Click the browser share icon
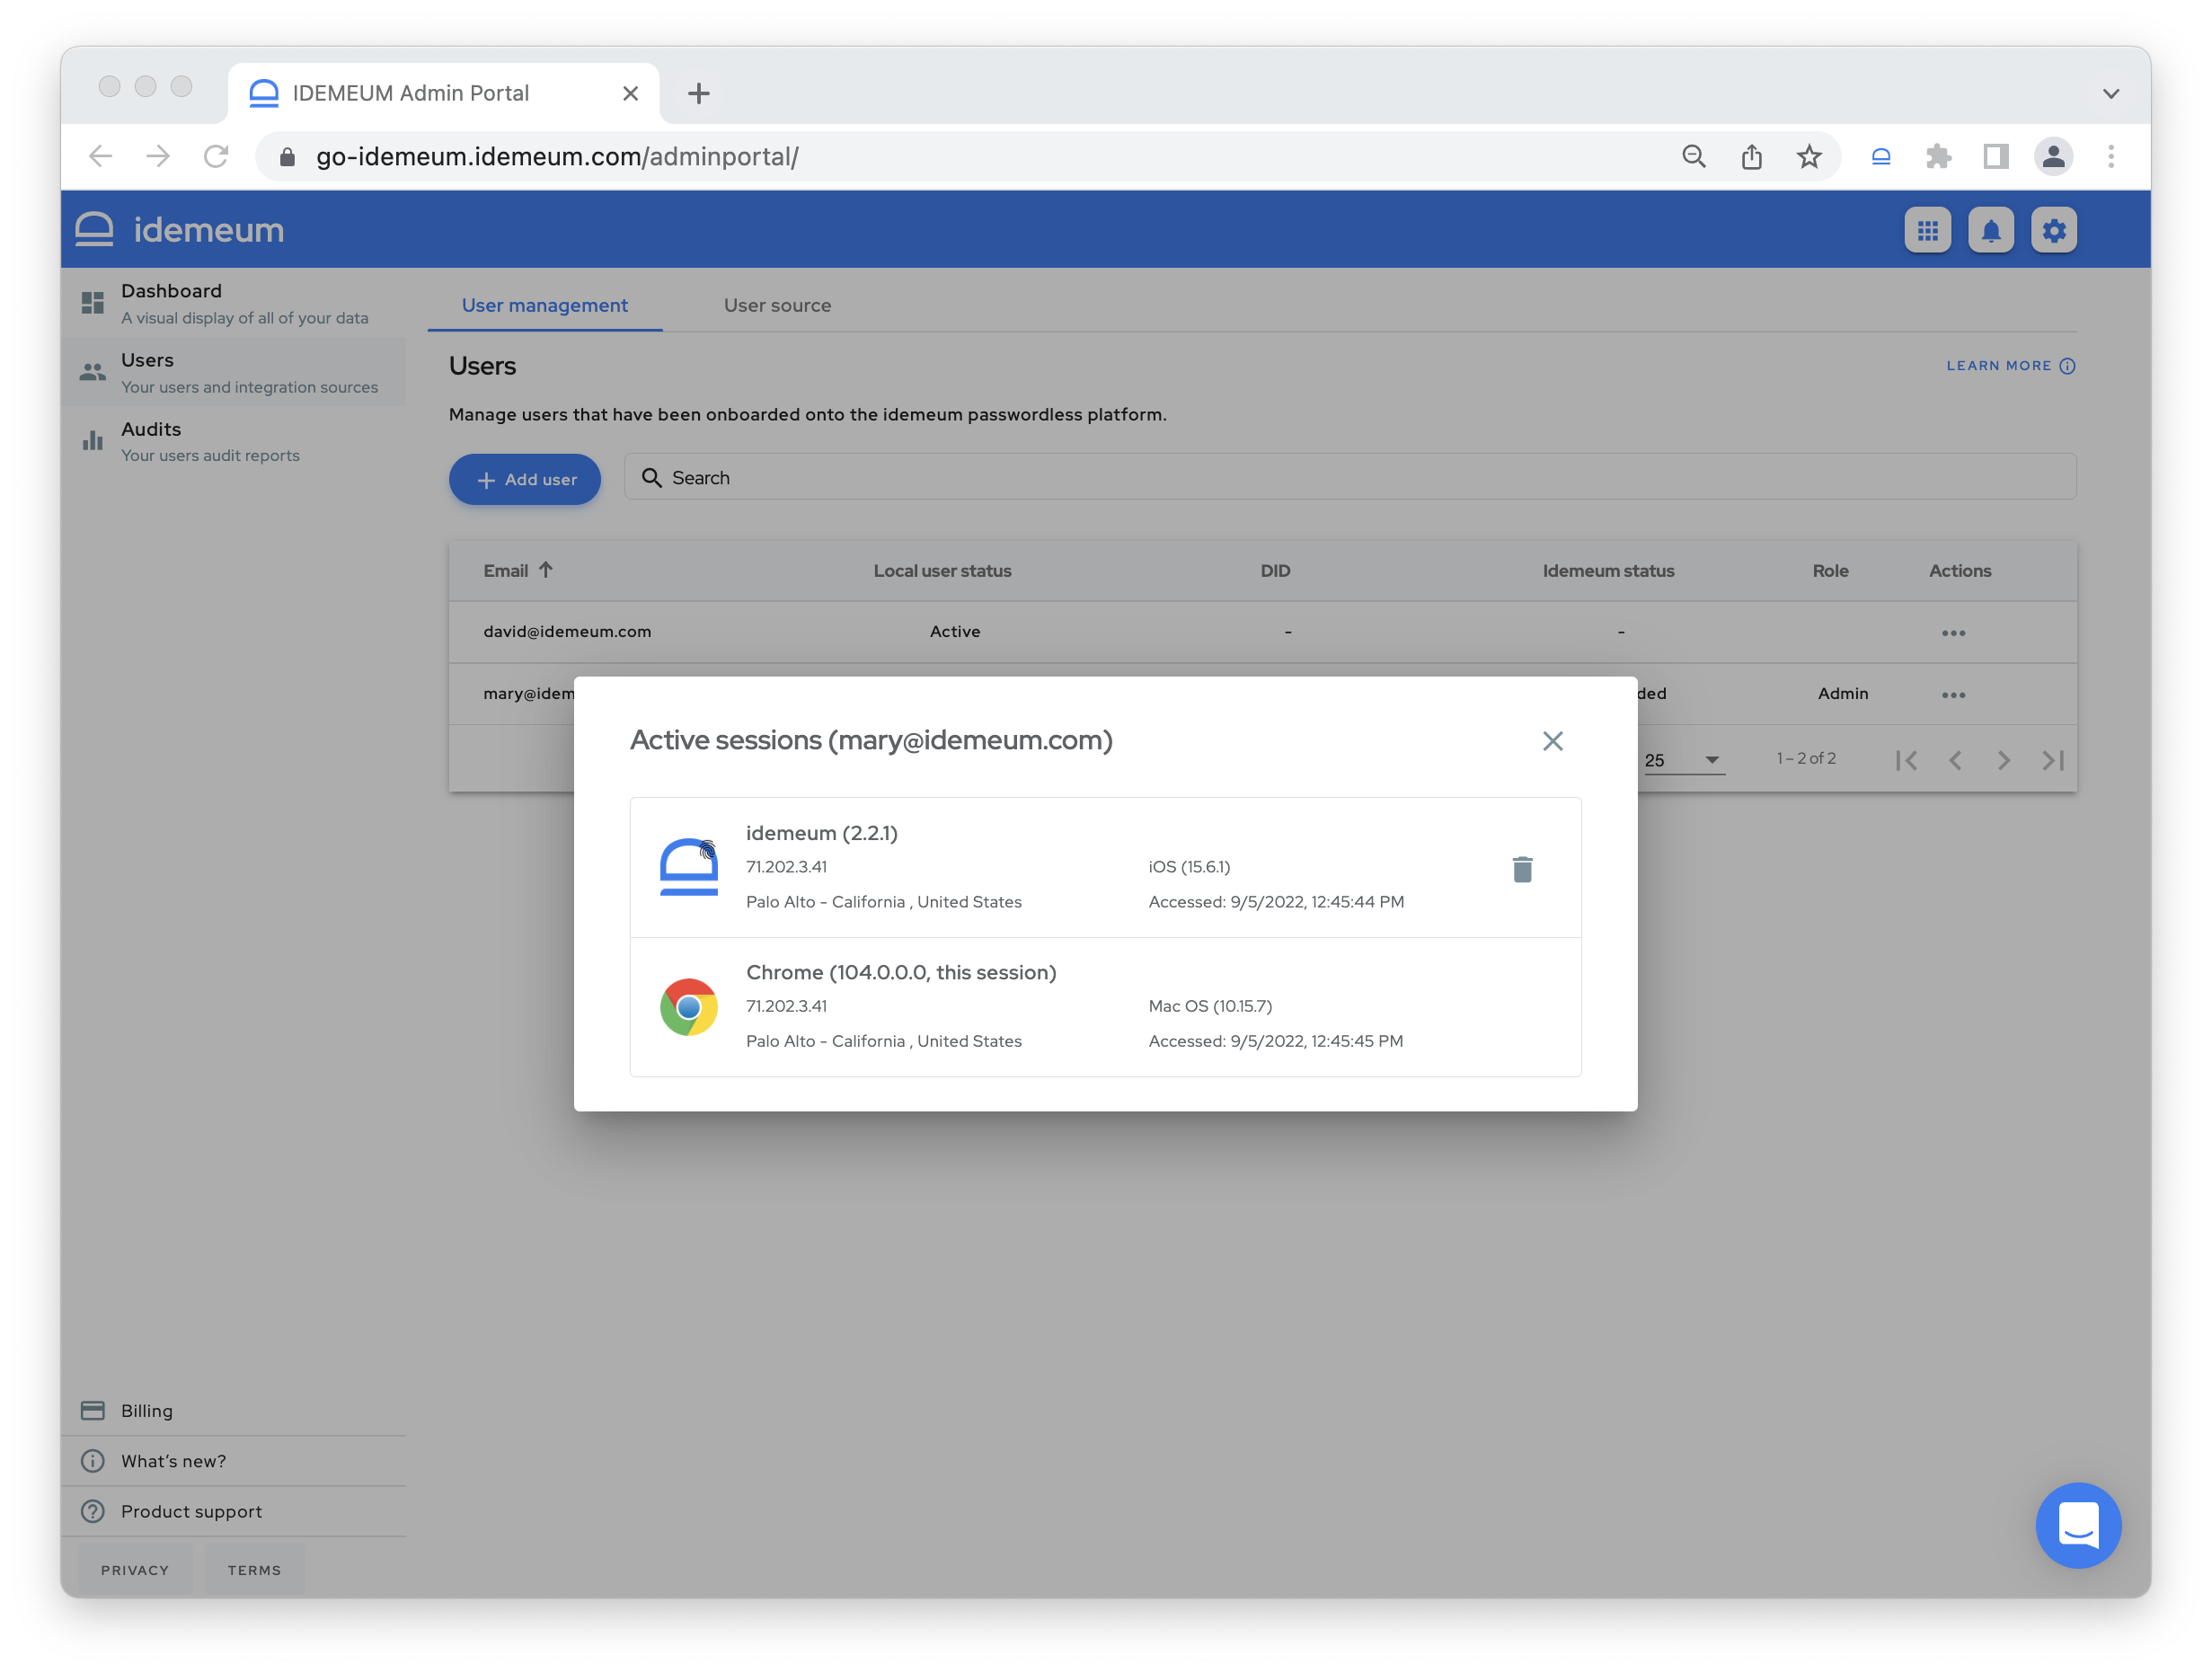The width and height of the screenshot is (2212, 1673). click(1751, 157)
